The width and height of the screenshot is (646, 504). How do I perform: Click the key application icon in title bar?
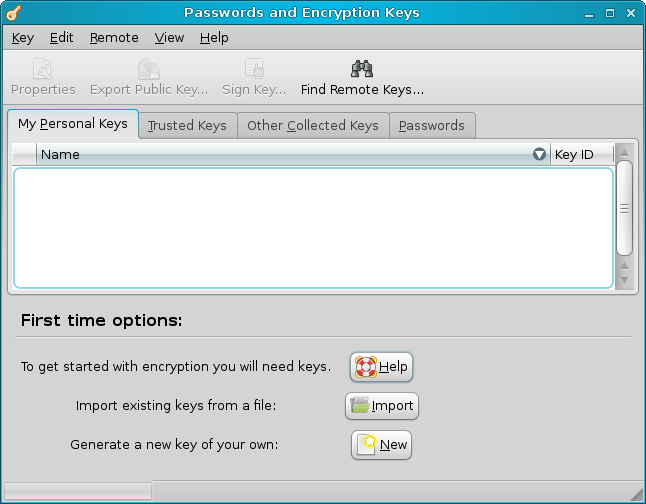click(14, 13)
